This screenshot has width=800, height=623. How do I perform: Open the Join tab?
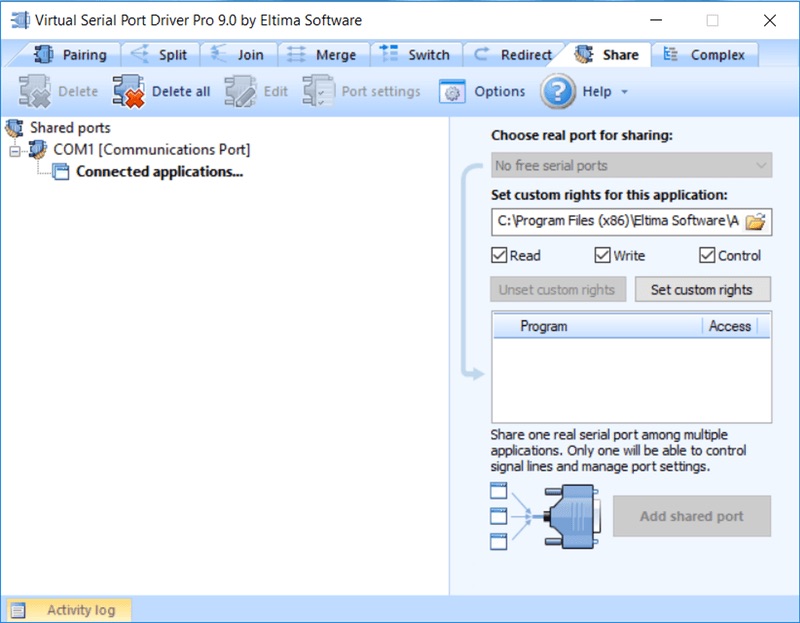(238, 55)
